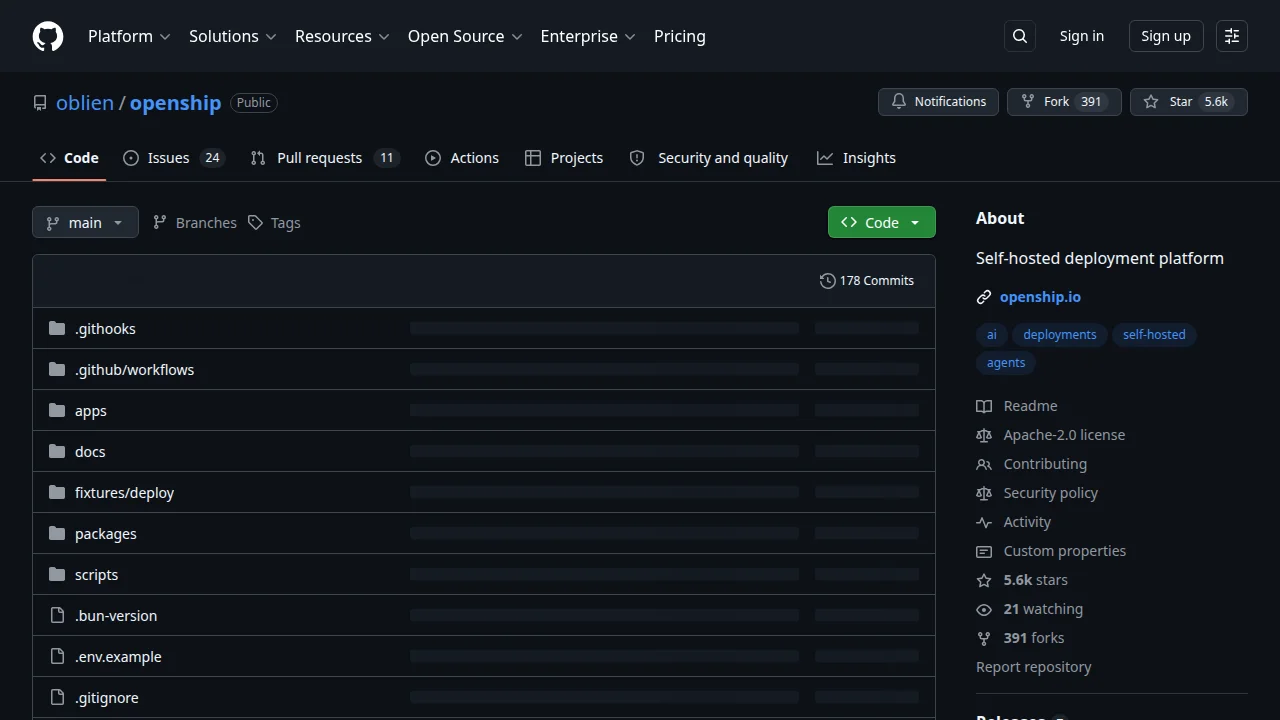Fork the openship repository
Viewport: 1280px width, 720px height.
(x=1064, y=102)
